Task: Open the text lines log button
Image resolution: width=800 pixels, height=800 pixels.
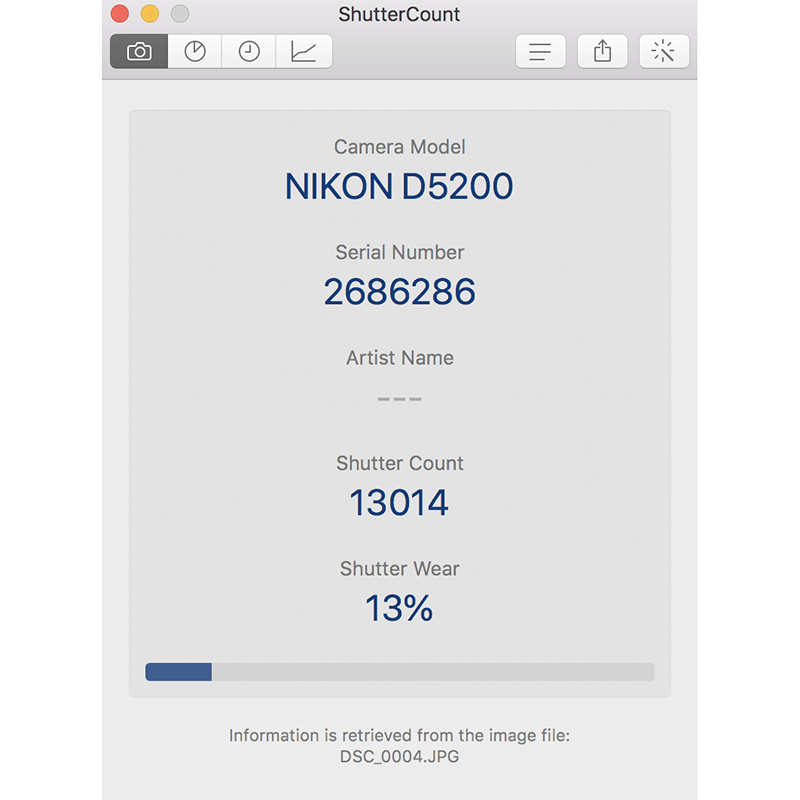Action: 540,51
